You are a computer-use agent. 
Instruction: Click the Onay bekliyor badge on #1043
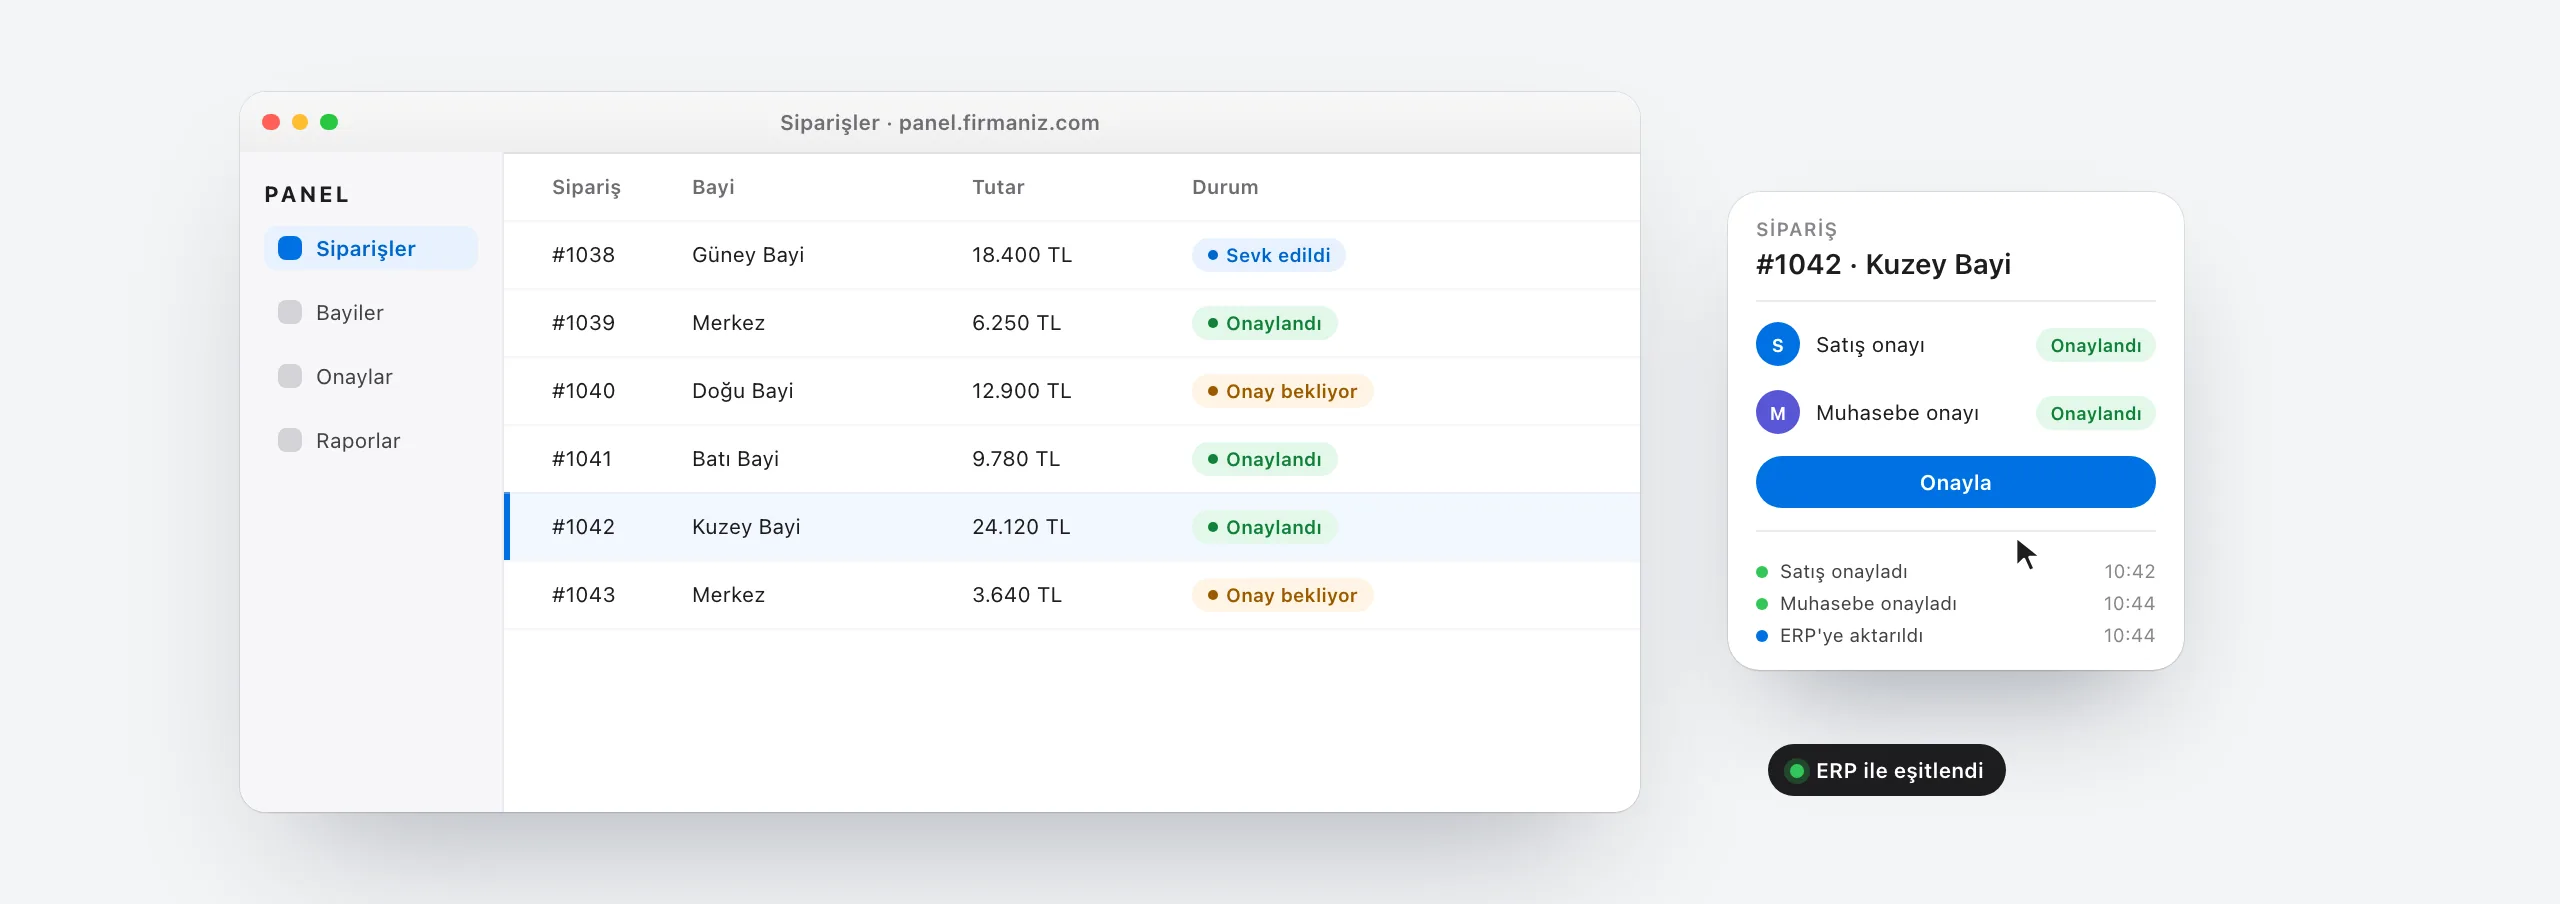[1283, 595]
